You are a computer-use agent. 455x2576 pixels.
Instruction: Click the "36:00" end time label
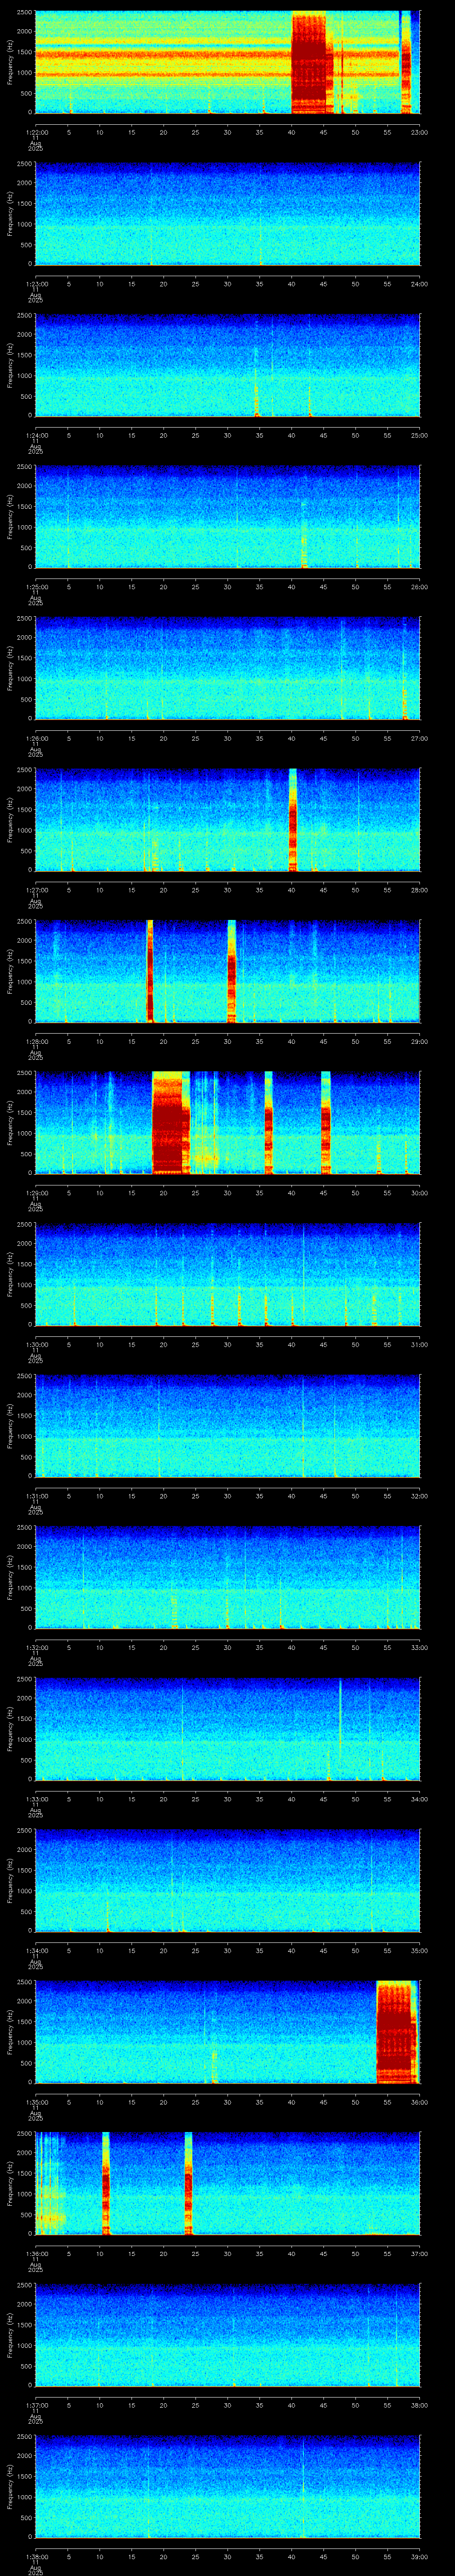point(419,2102)
